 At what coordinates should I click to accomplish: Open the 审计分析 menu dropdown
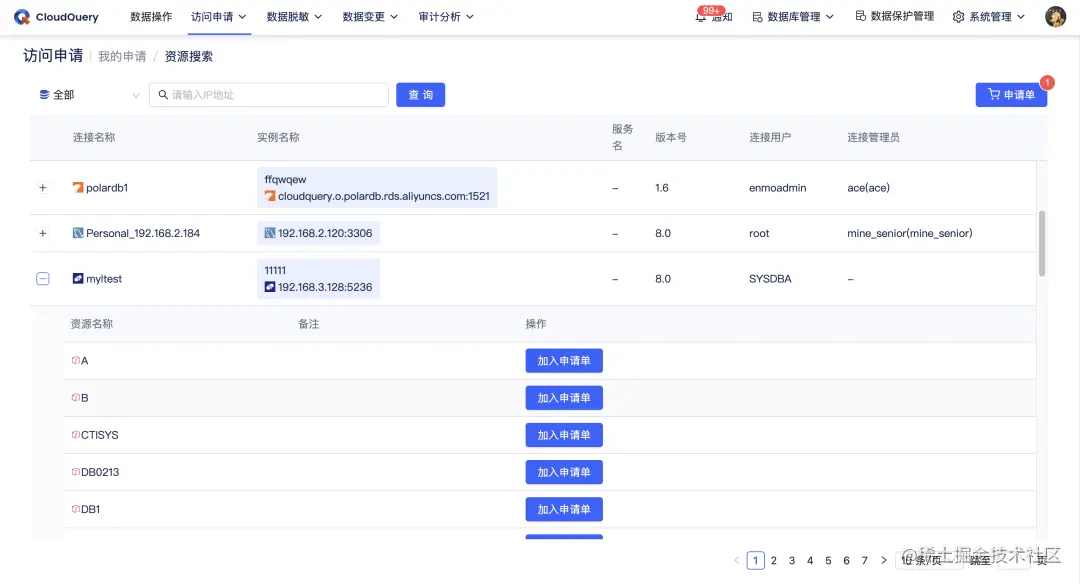click(446, 17)
